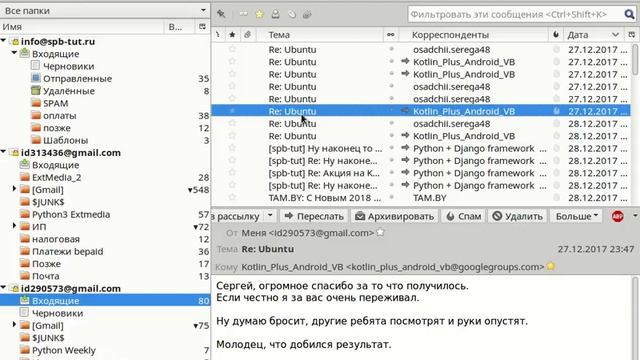Viewport: 640px width, 360px height.
Task: Collapse Входящие under info@spb-tut.ru
Action: tap(15, 53)
